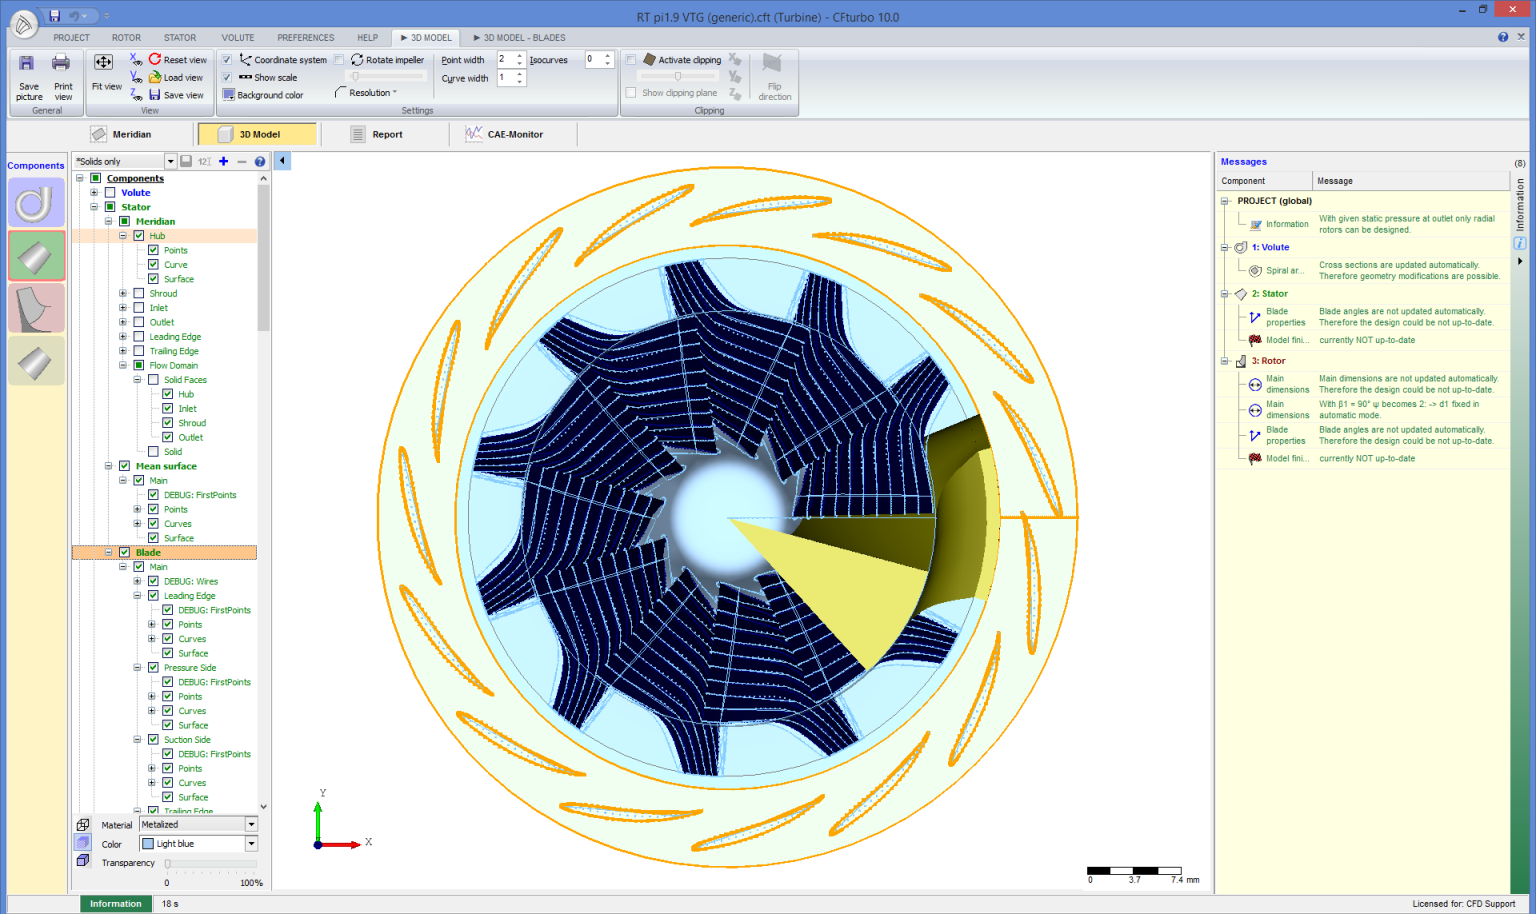Open the Color dropdown showing Light blue
The image size is (1536, 914).
click(251, 843)
